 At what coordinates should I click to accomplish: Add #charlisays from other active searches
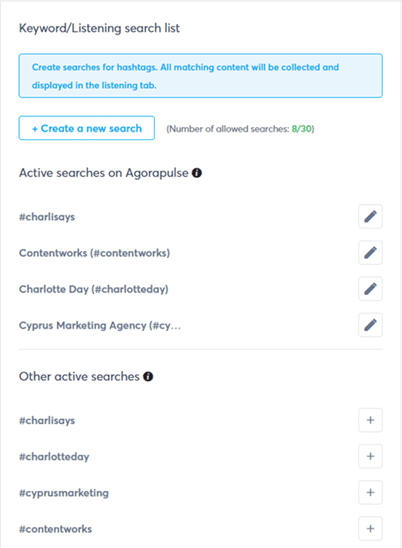coord(370,420)
